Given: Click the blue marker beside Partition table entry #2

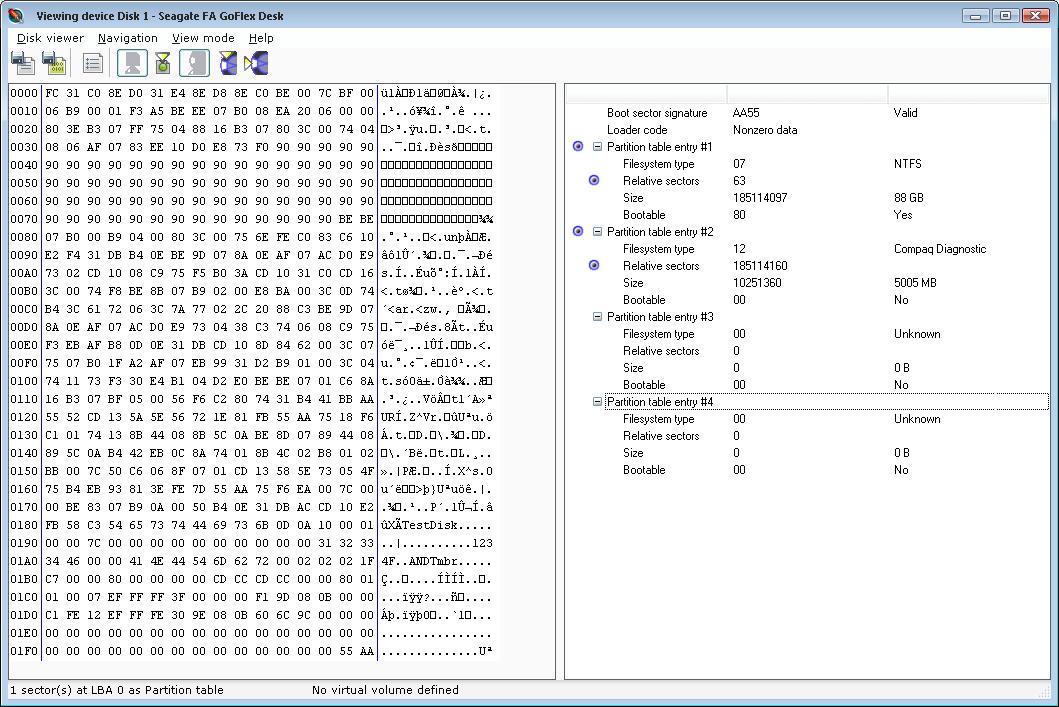Looking at the screenshot, I should pyautogui.click(x=578, y=232).
